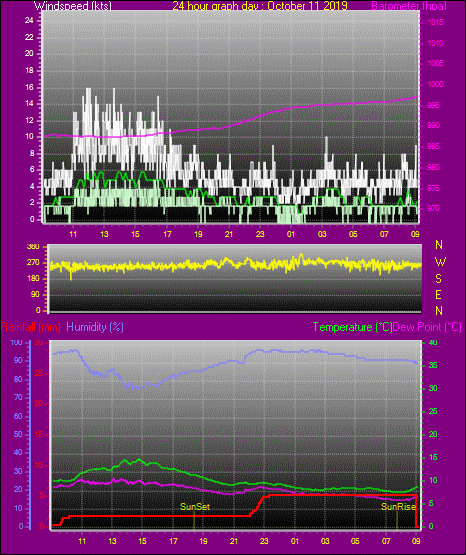Click the W compass letter beside wind direction chart
Viewport: 466px width, 555px height.
(440, 262)
